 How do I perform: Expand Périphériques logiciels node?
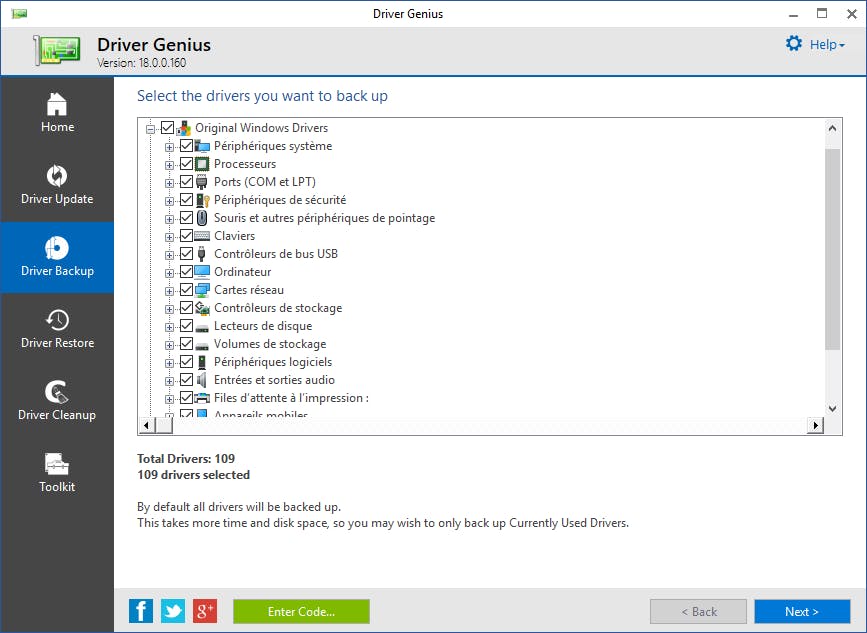(169, 363)
